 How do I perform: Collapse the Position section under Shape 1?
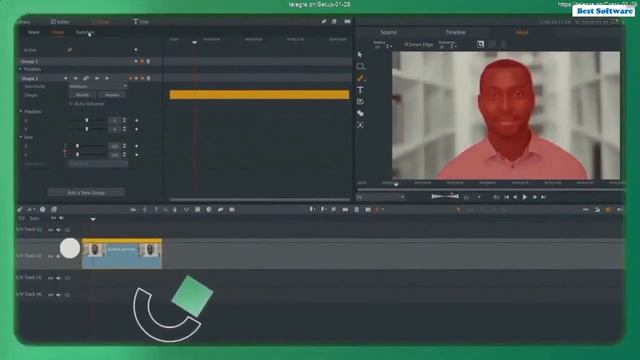pyautogui.click(x=21, y=111)
